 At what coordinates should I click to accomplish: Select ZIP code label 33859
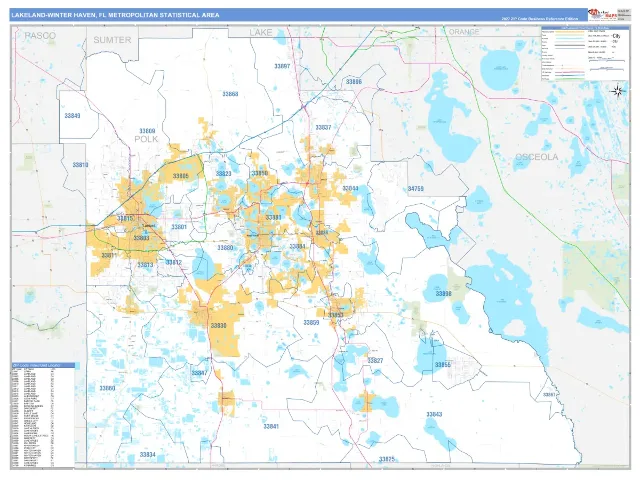pyautogui.click(x=311, y=322)
